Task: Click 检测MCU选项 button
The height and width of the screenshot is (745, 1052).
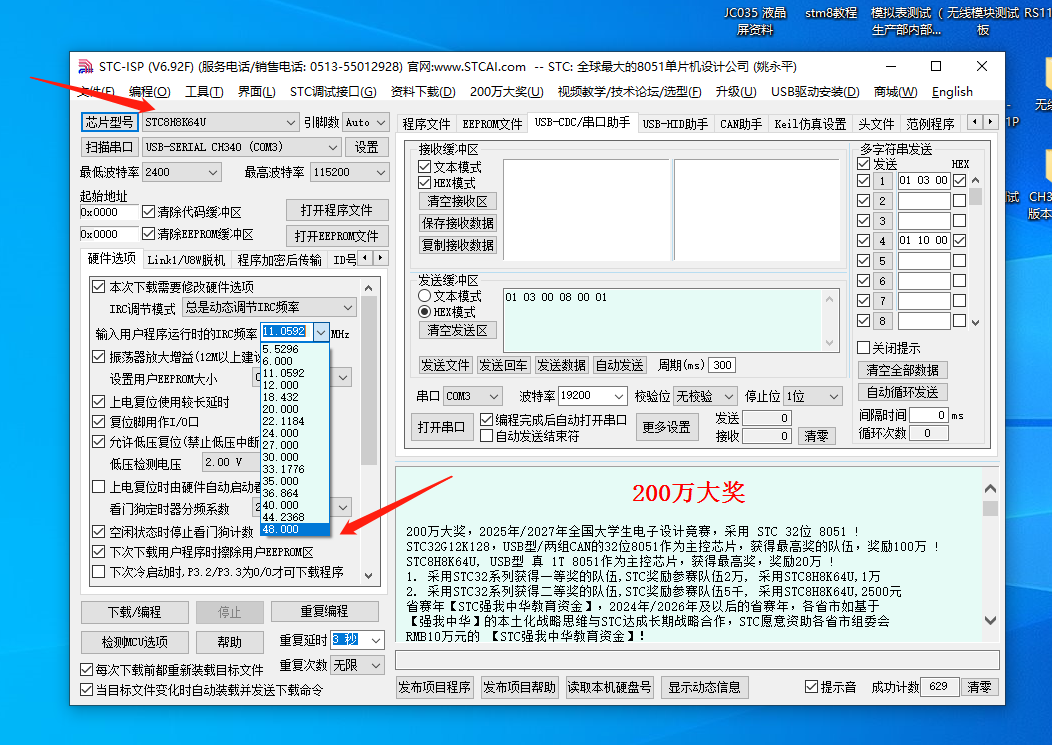Action: point(135,642)
